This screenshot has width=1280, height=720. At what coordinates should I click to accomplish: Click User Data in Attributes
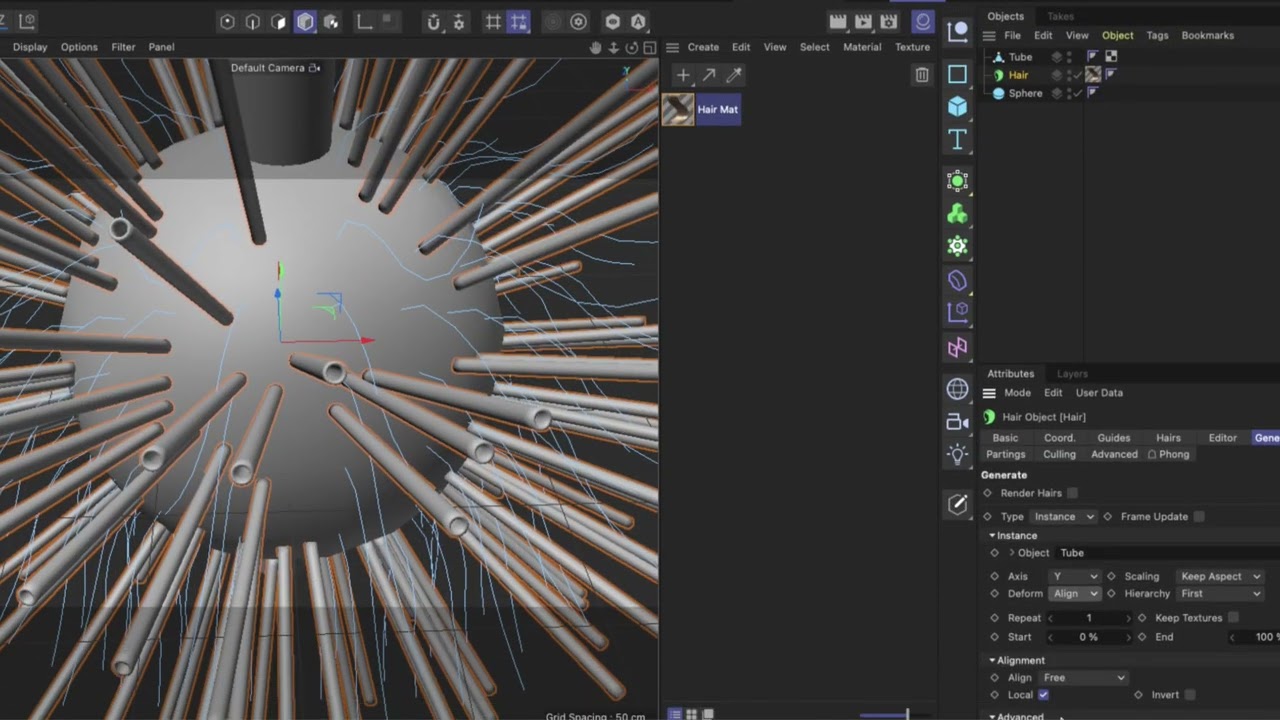point(1099,393)
